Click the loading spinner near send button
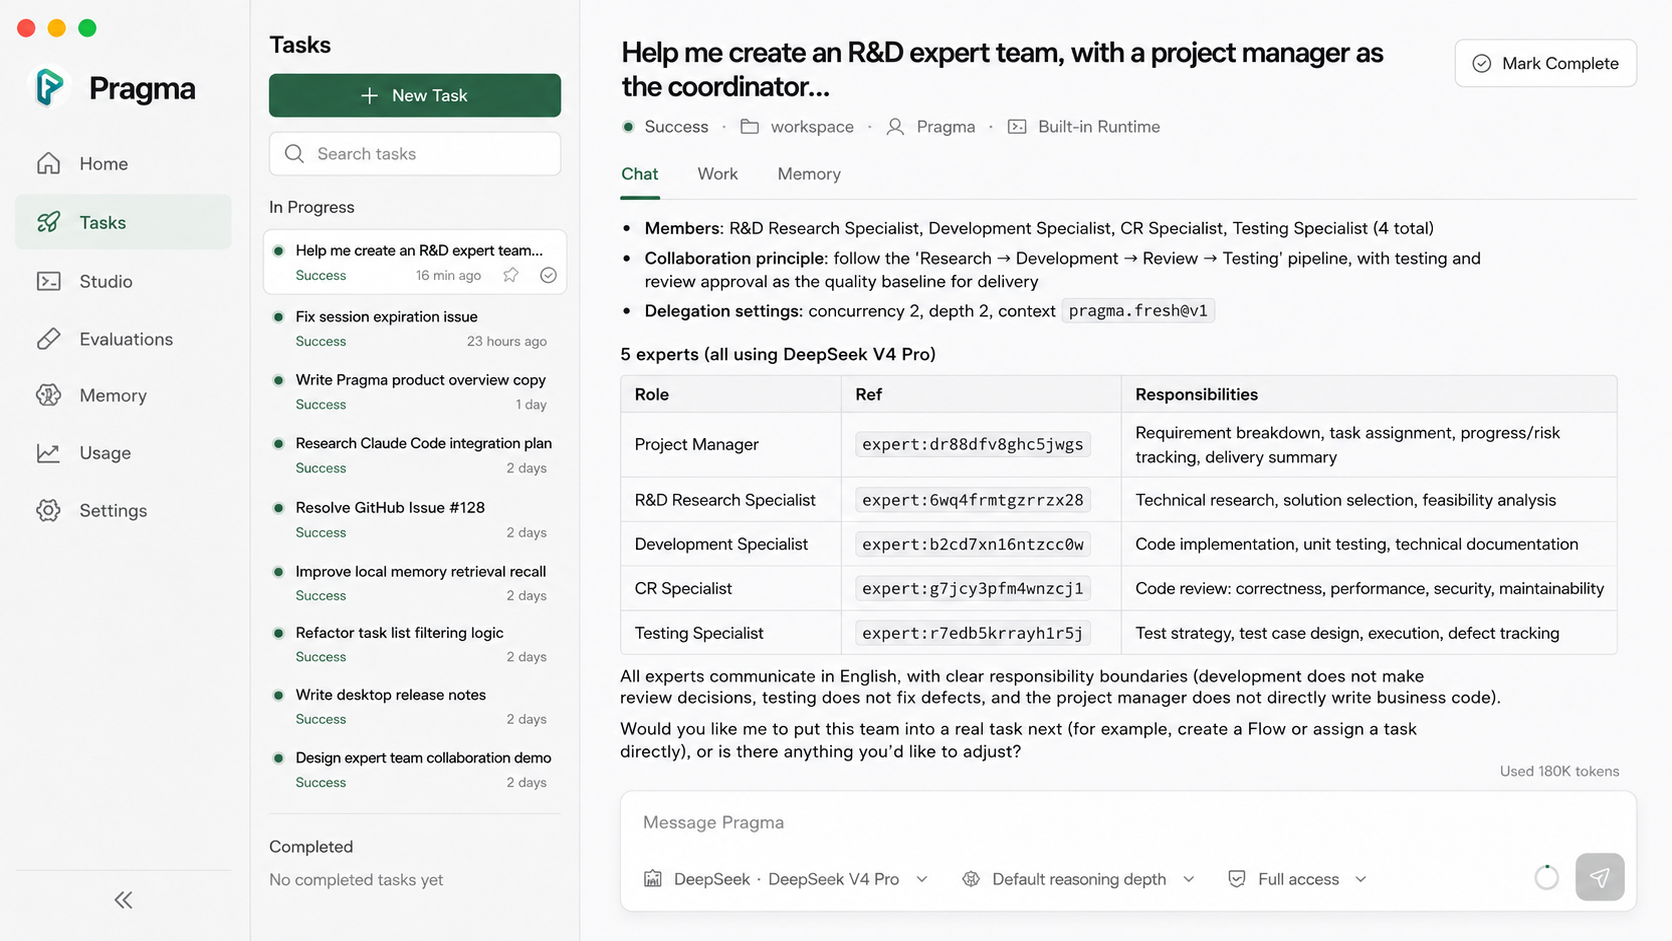The image size is (1672, 941). coord(1546,877)
